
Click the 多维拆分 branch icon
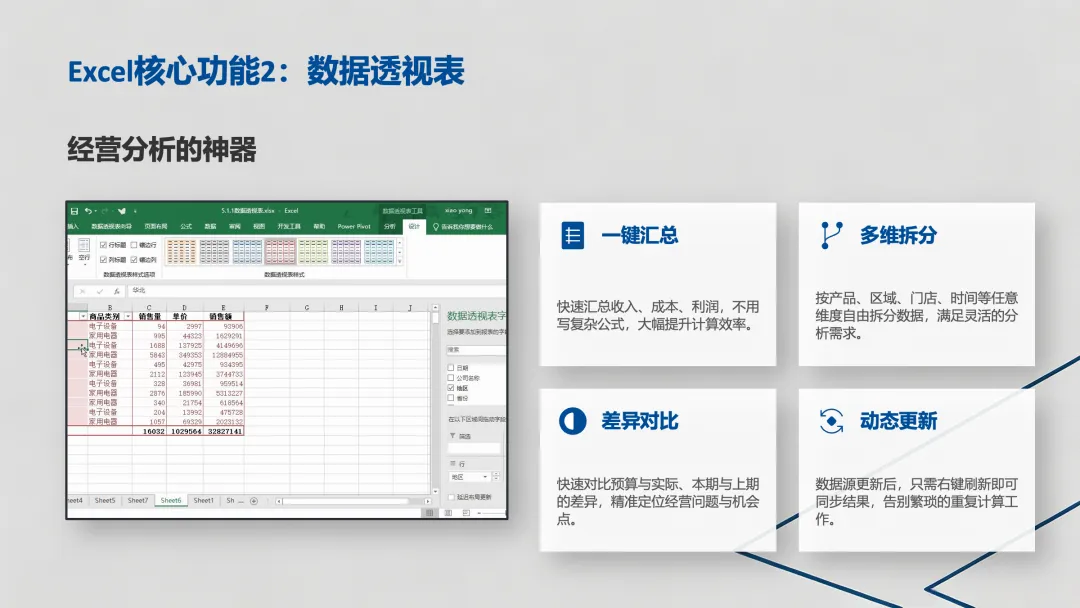(831, 235)
